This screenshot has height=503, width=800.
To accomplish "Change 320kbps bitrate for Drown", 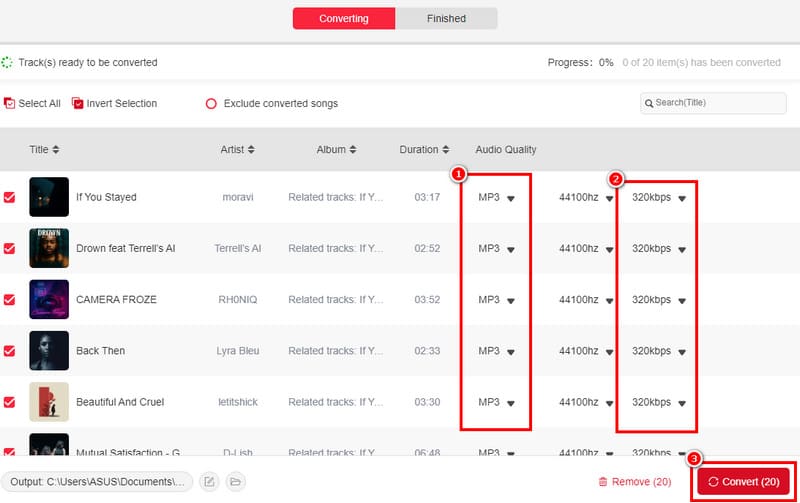I will [x=659, y=248].
